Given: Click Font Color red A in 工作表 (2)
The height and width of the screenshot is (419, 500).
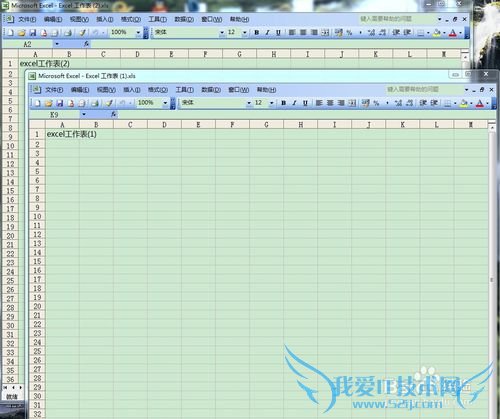Looking at the screenshot, I should (x=452, y=33).
